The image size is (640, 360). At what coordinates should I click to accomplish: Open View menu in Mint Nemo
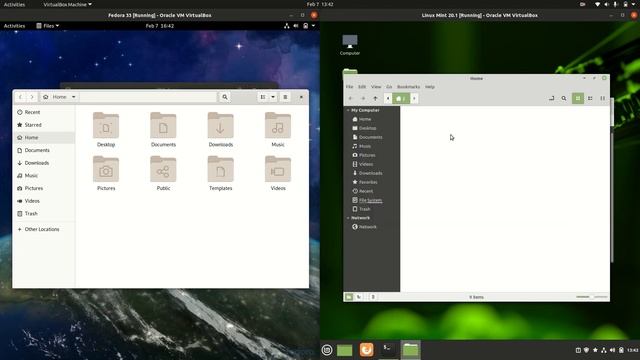click(376, 87)
